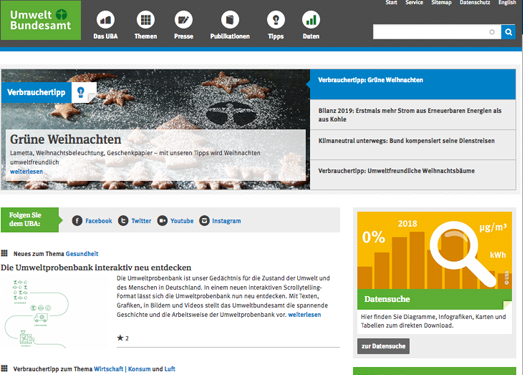Open the Instagram social link
The width and height of the screenshot is (523, 375).
pyautogui.click(x=220, y=221)
